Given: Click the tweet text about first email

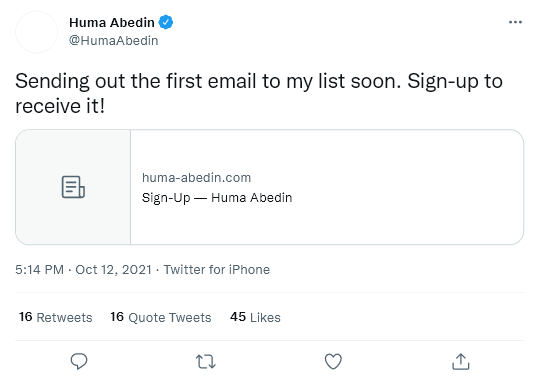Looking at the screenshot, I should coord(259,93).
